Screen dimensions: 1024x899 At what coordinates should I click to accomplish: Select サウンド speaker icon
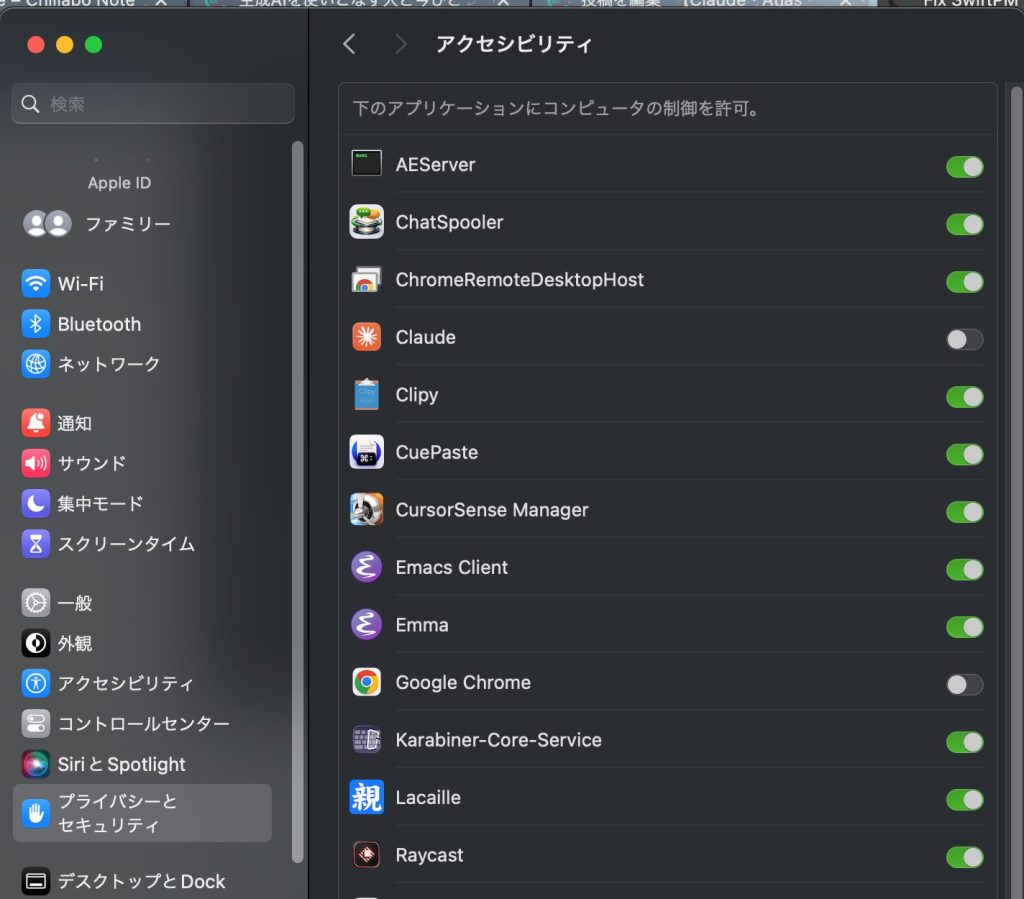tap(36, 463)
